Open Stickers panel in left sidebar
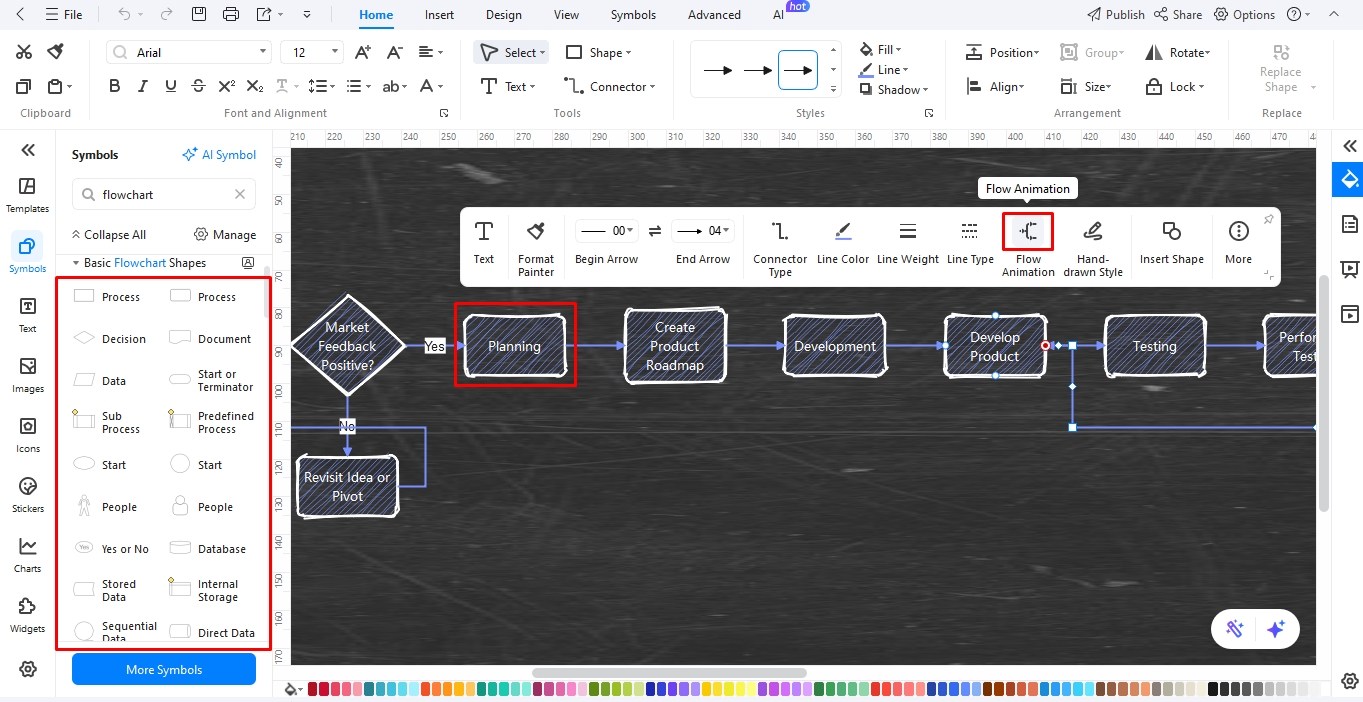Viewport: 1363px width, 702px height. (x=28, y=495)
